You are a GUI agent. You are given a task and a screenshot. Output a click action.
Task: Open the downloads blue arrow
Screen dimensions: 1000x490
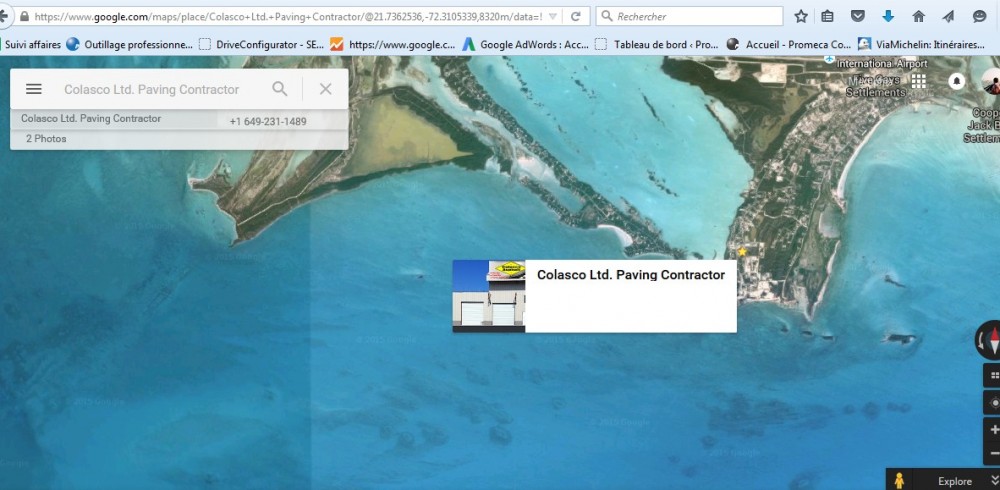coord(888,17)
